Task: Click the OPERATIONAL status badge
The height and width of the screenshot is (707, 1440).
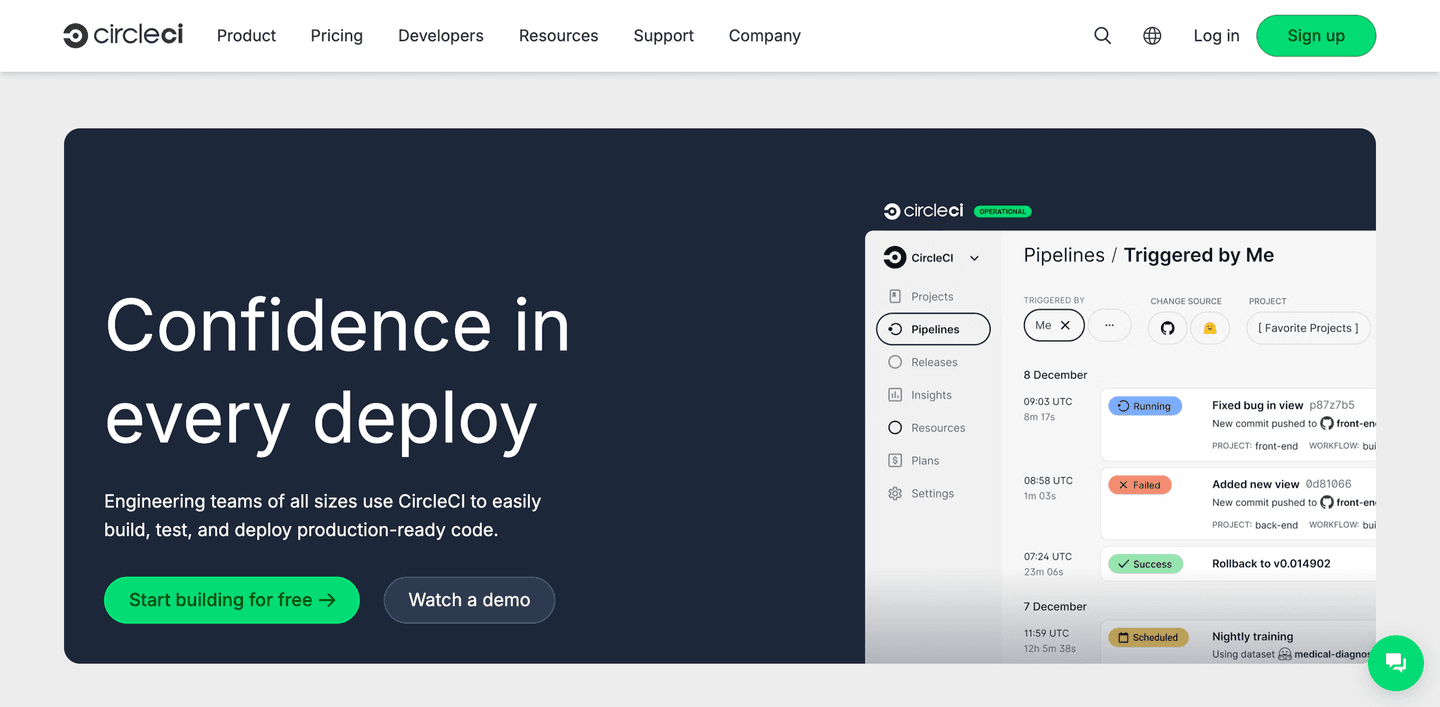Action: click(1002, 211)
